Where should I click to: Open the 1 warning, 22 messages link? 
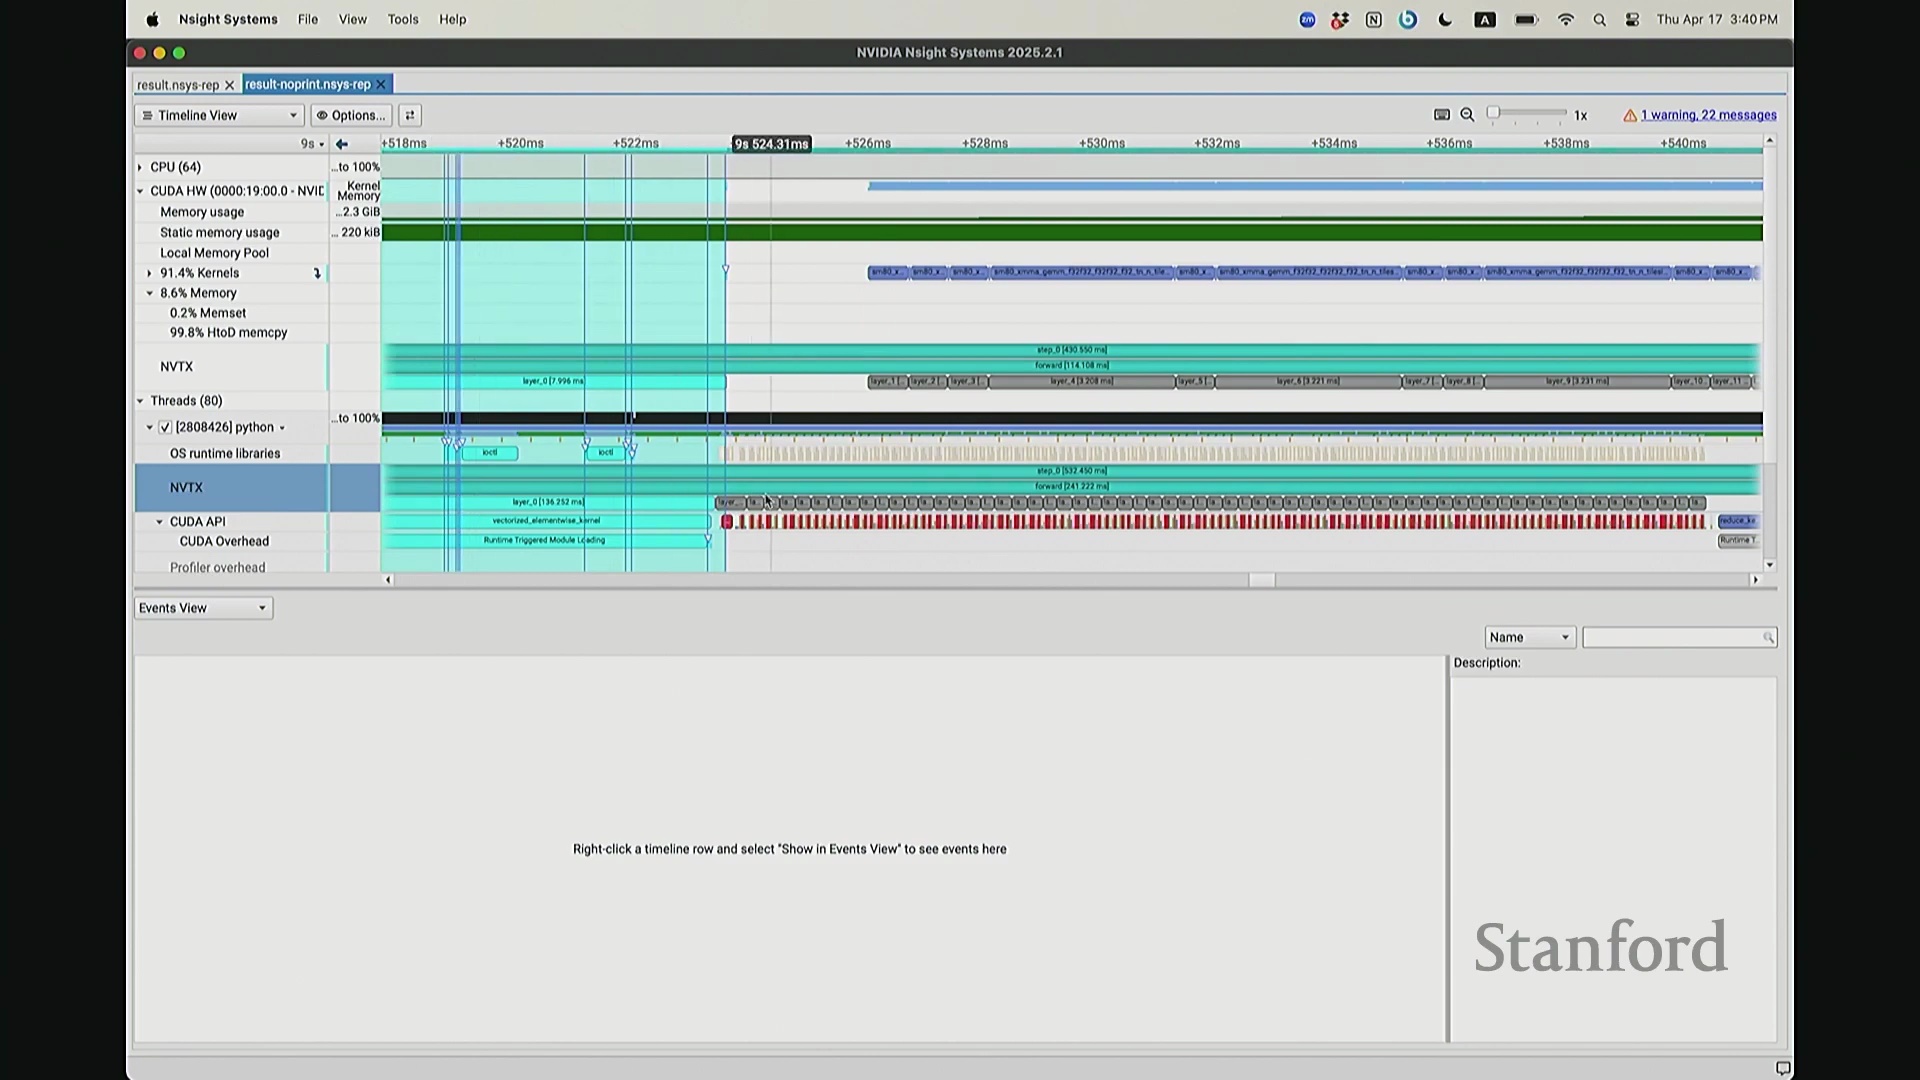(1708, 115)
